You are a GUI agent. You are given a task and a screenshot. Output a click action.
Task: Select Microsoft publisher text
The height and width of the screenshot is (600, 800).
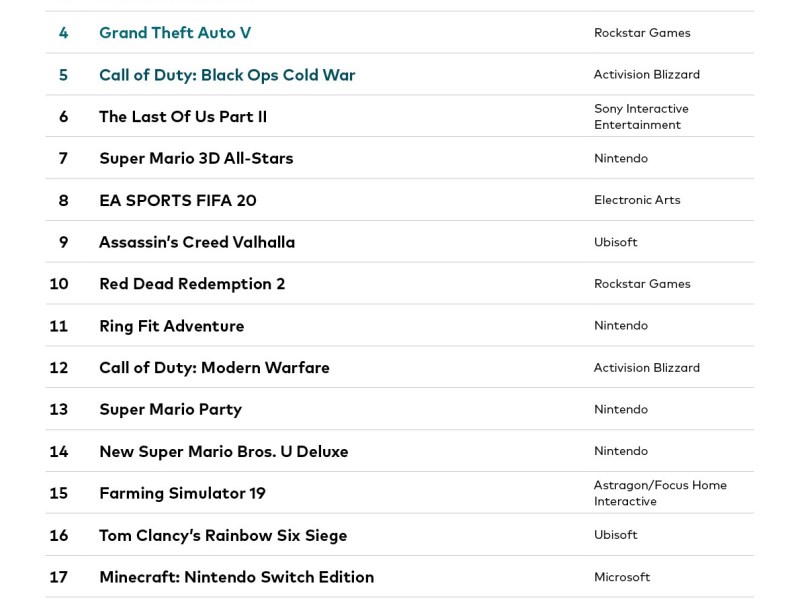coord(622,577)
